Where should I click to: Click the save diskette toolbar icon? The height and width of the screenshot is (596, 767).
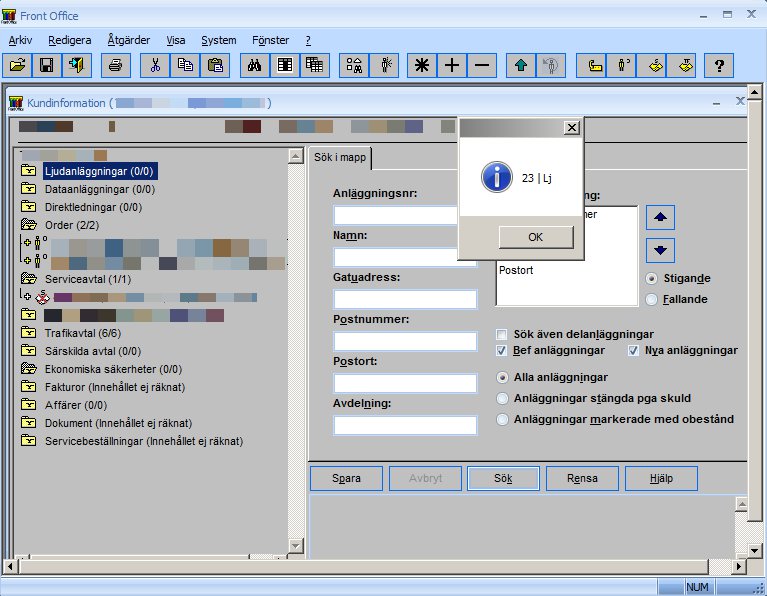pyautogui.click(x=46, y=66)
